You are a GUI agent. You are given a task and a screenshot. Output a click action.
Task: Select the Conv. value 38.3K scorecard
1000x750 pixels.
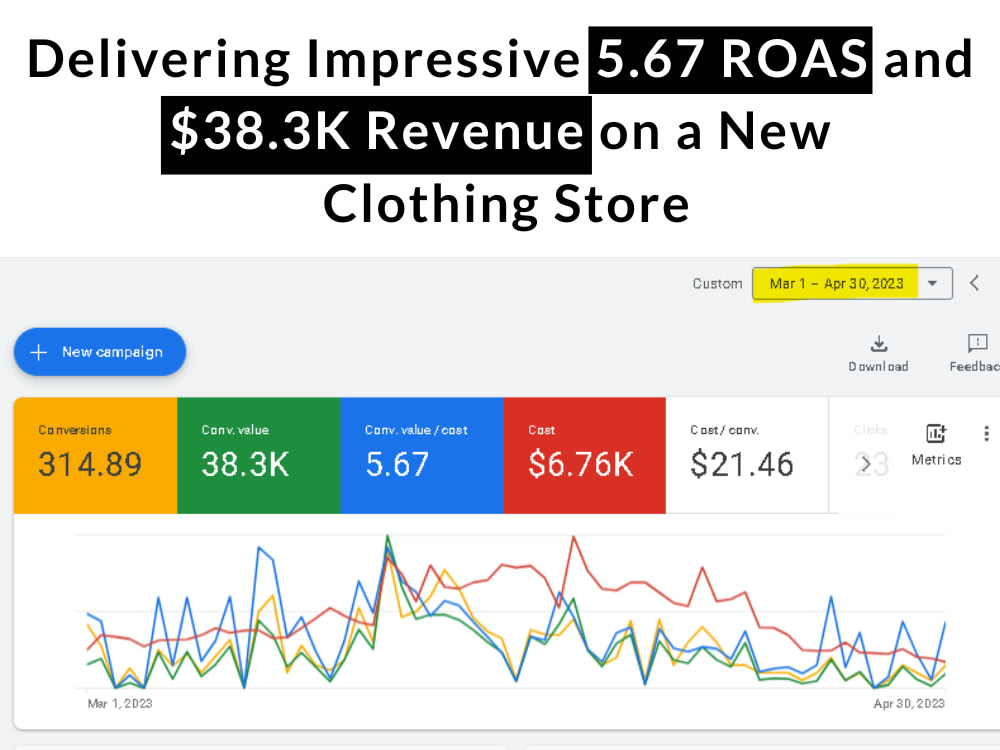click(259, 455)
